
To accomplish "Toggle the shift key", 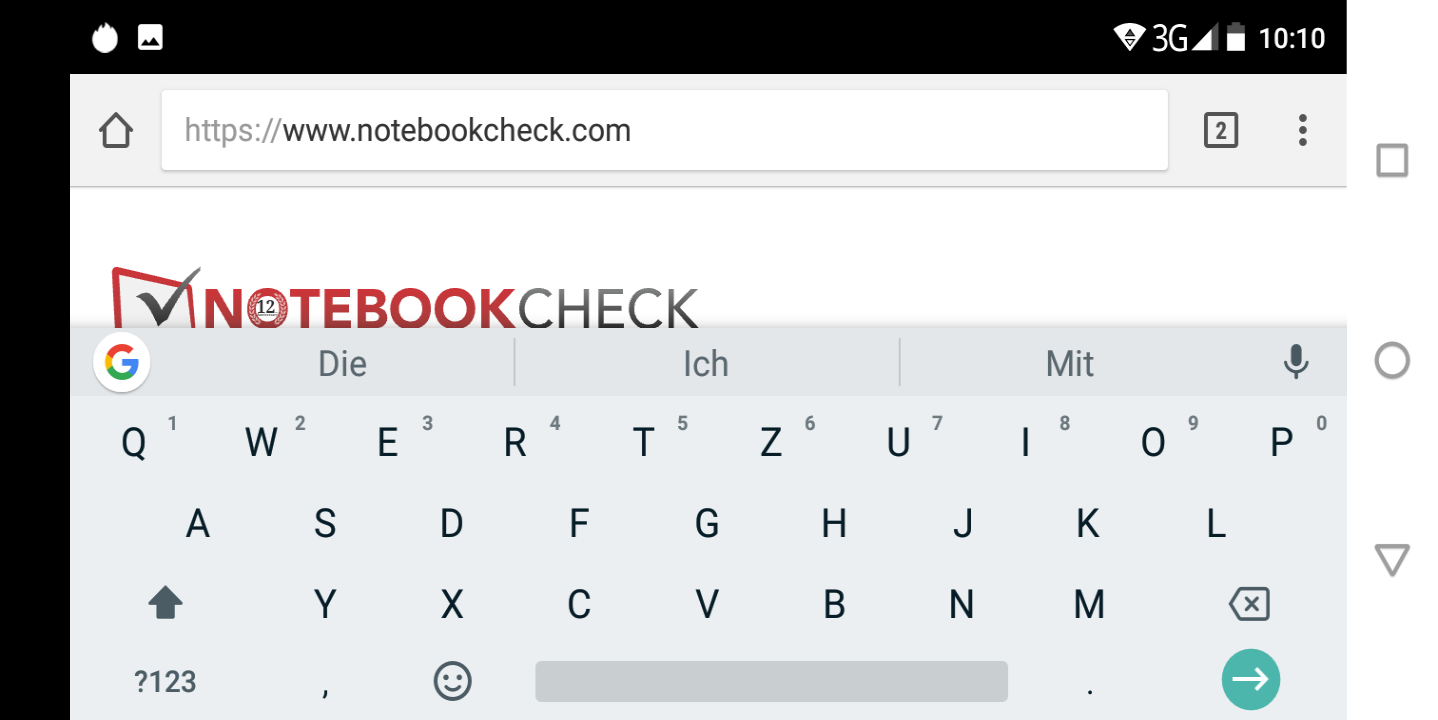I will pos(165,603).
